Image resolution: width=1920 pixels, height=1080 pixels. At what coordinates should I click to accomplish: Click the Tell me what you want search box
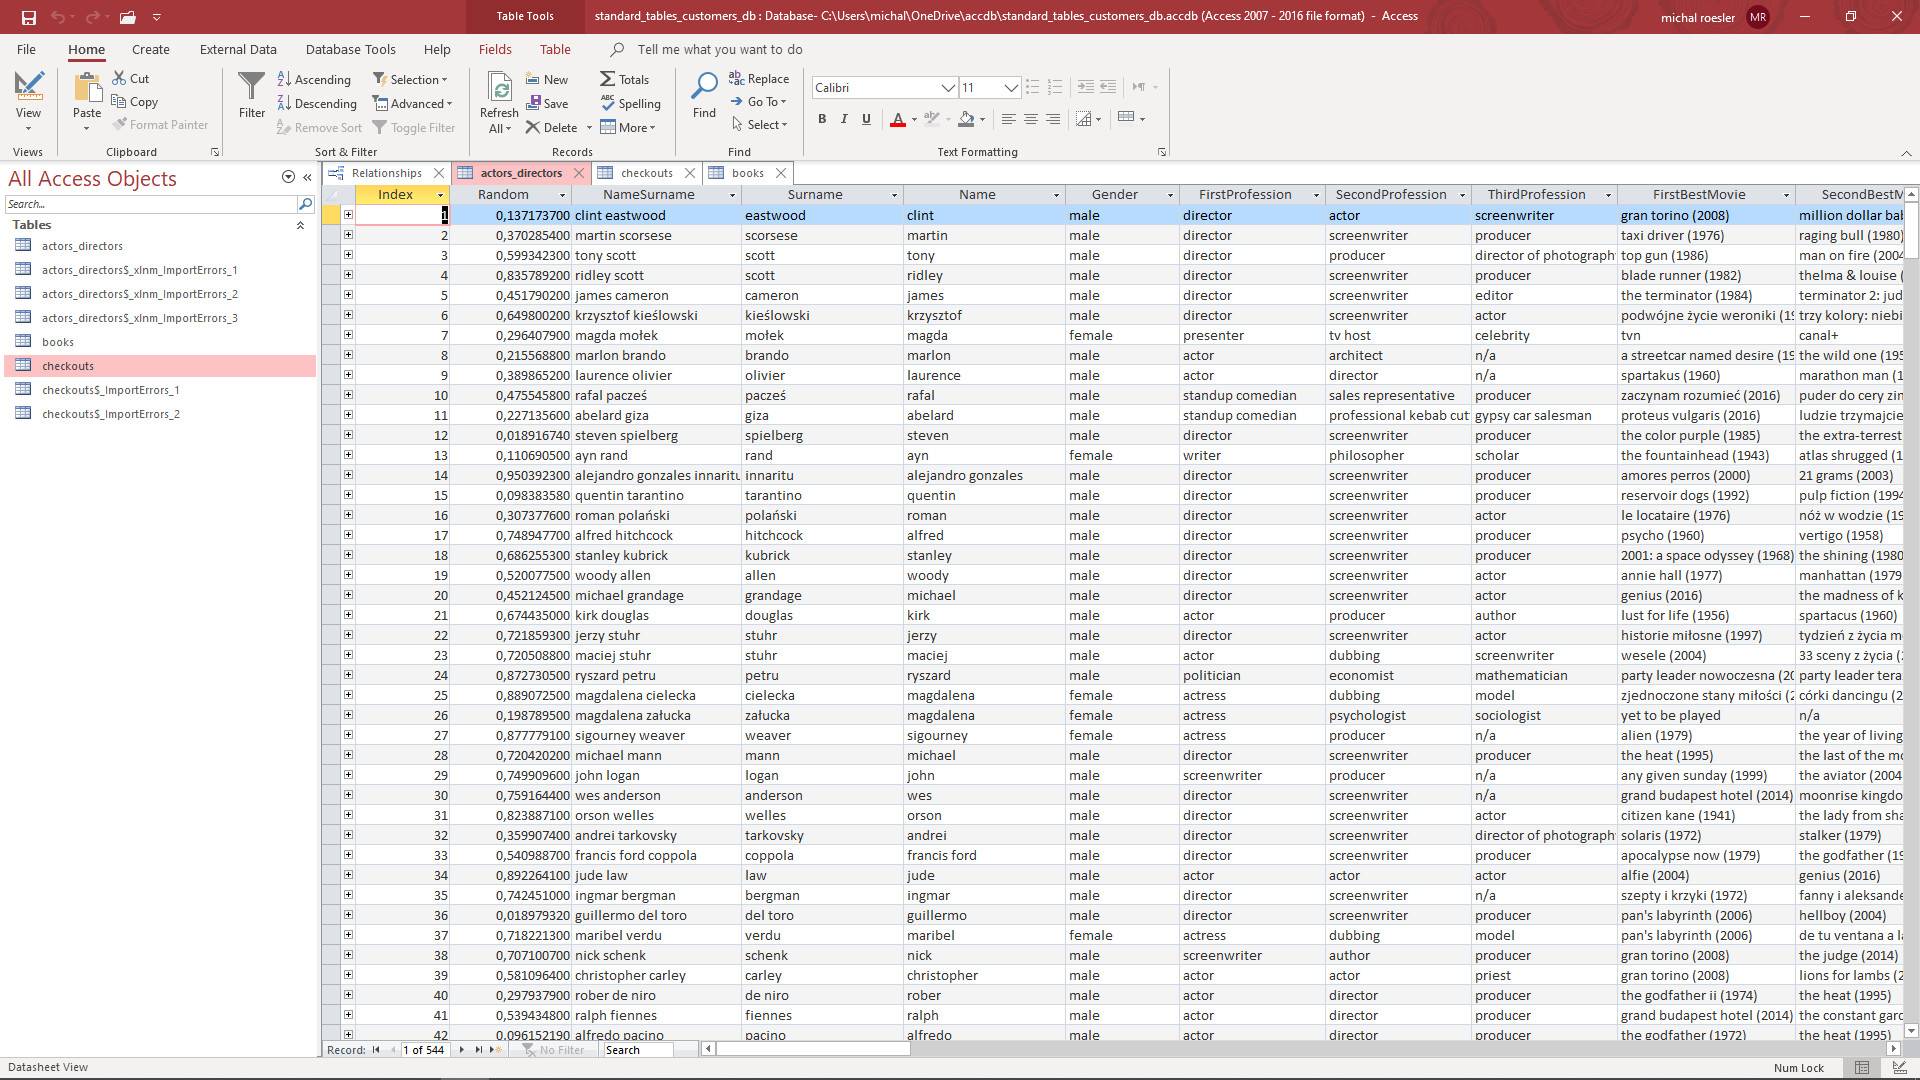coord(720,49)
